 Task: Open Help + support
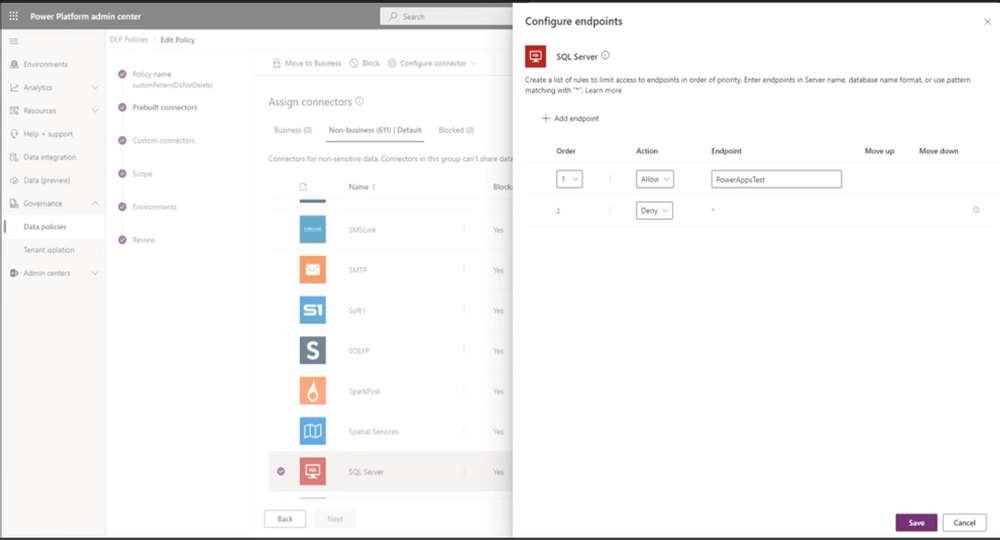[x=48, y=134]
